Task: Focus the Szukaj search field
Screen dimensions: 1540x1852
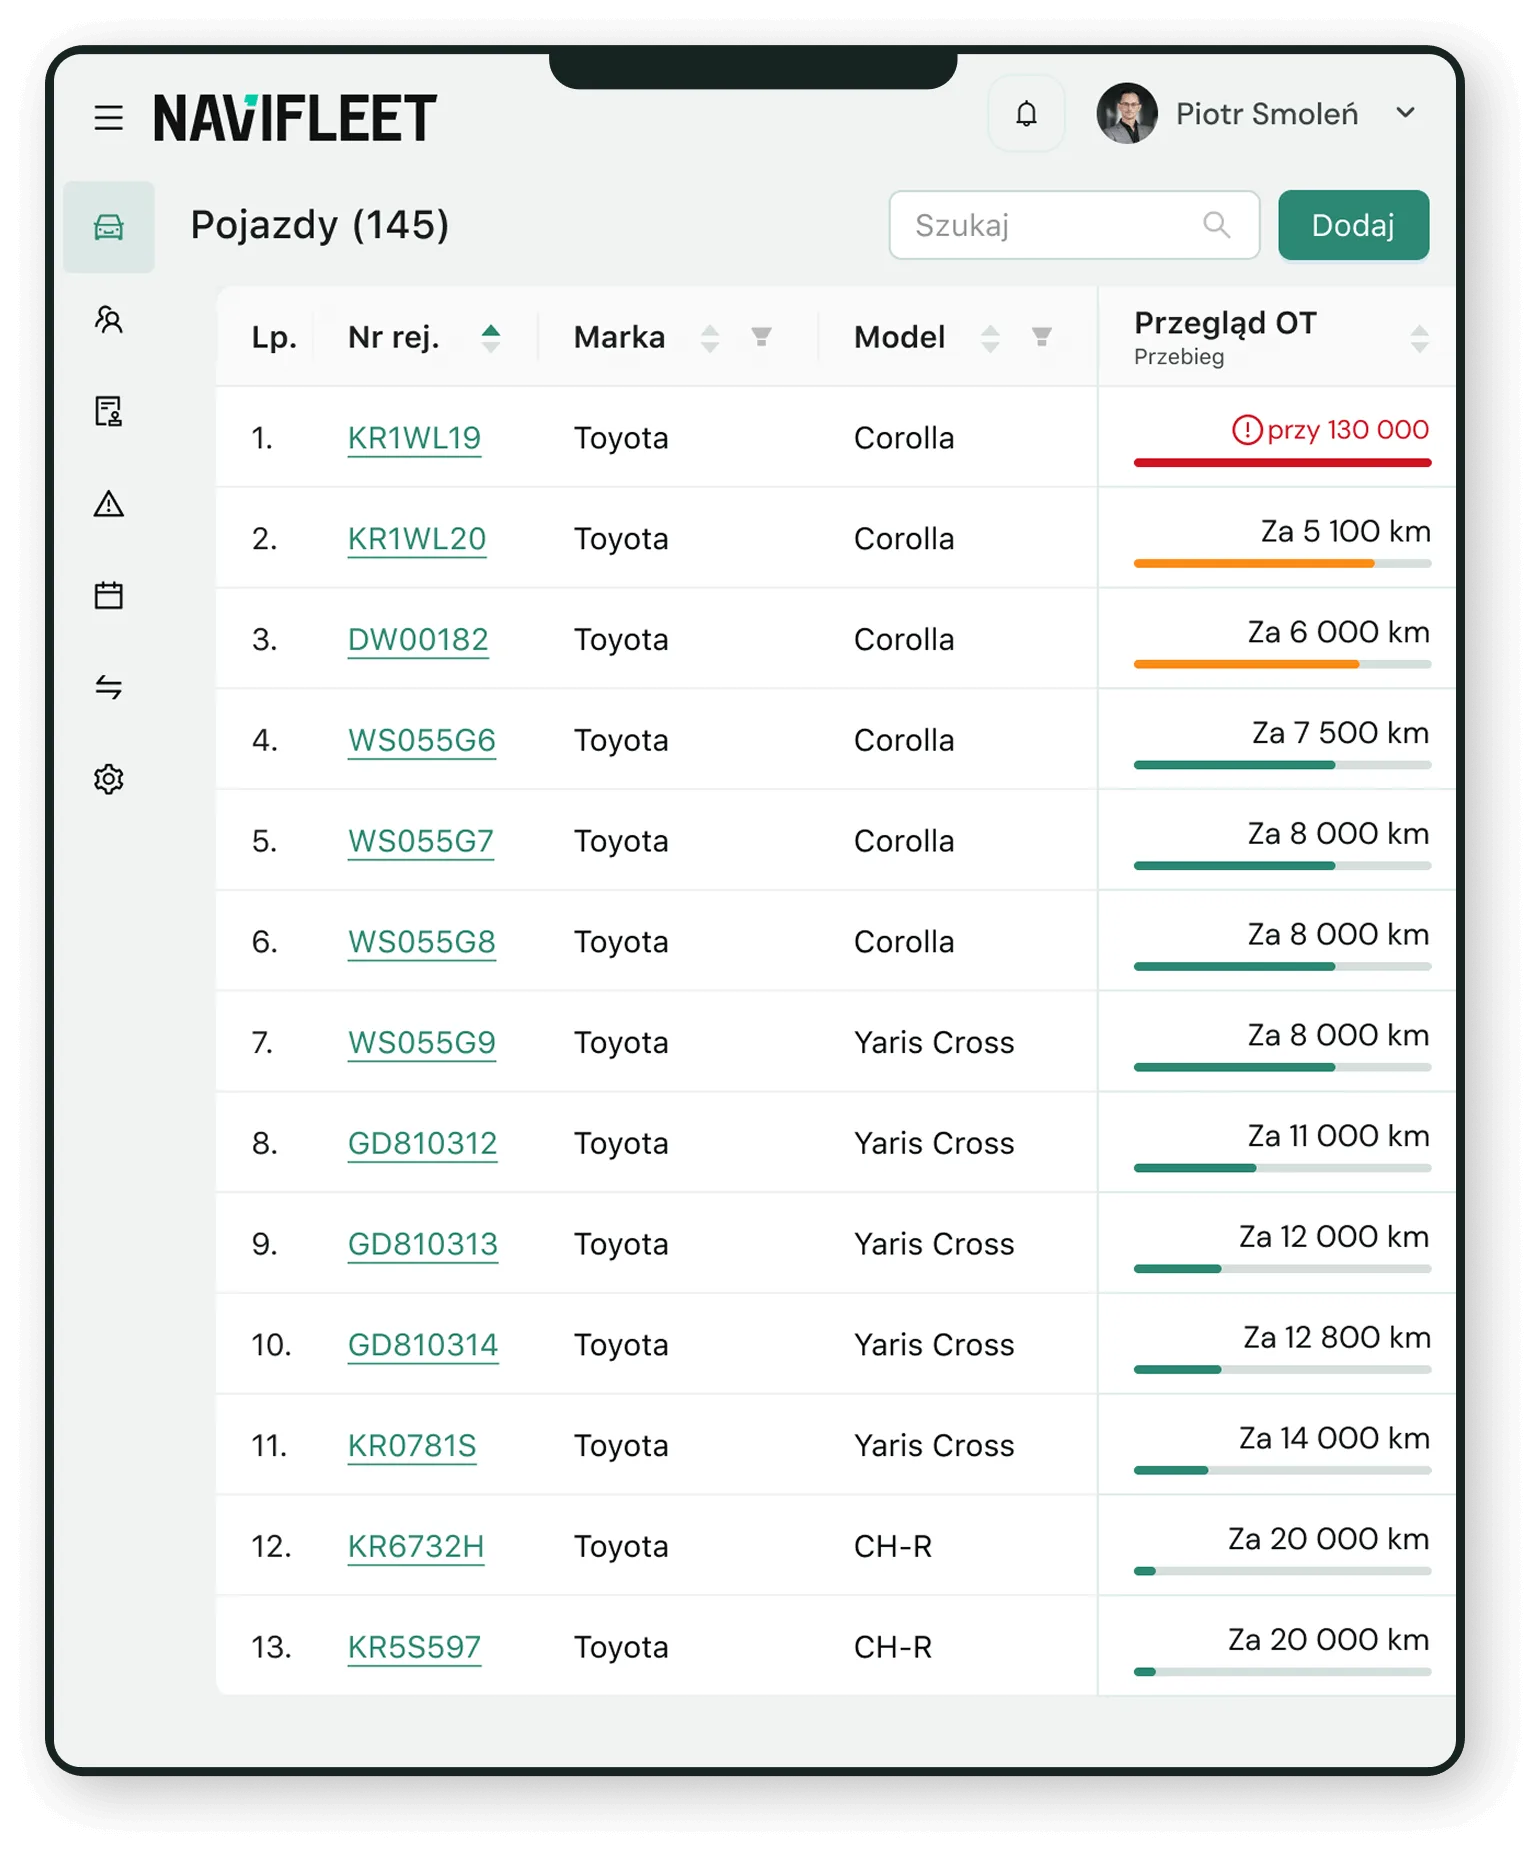Action: [x=1074, y=225]
